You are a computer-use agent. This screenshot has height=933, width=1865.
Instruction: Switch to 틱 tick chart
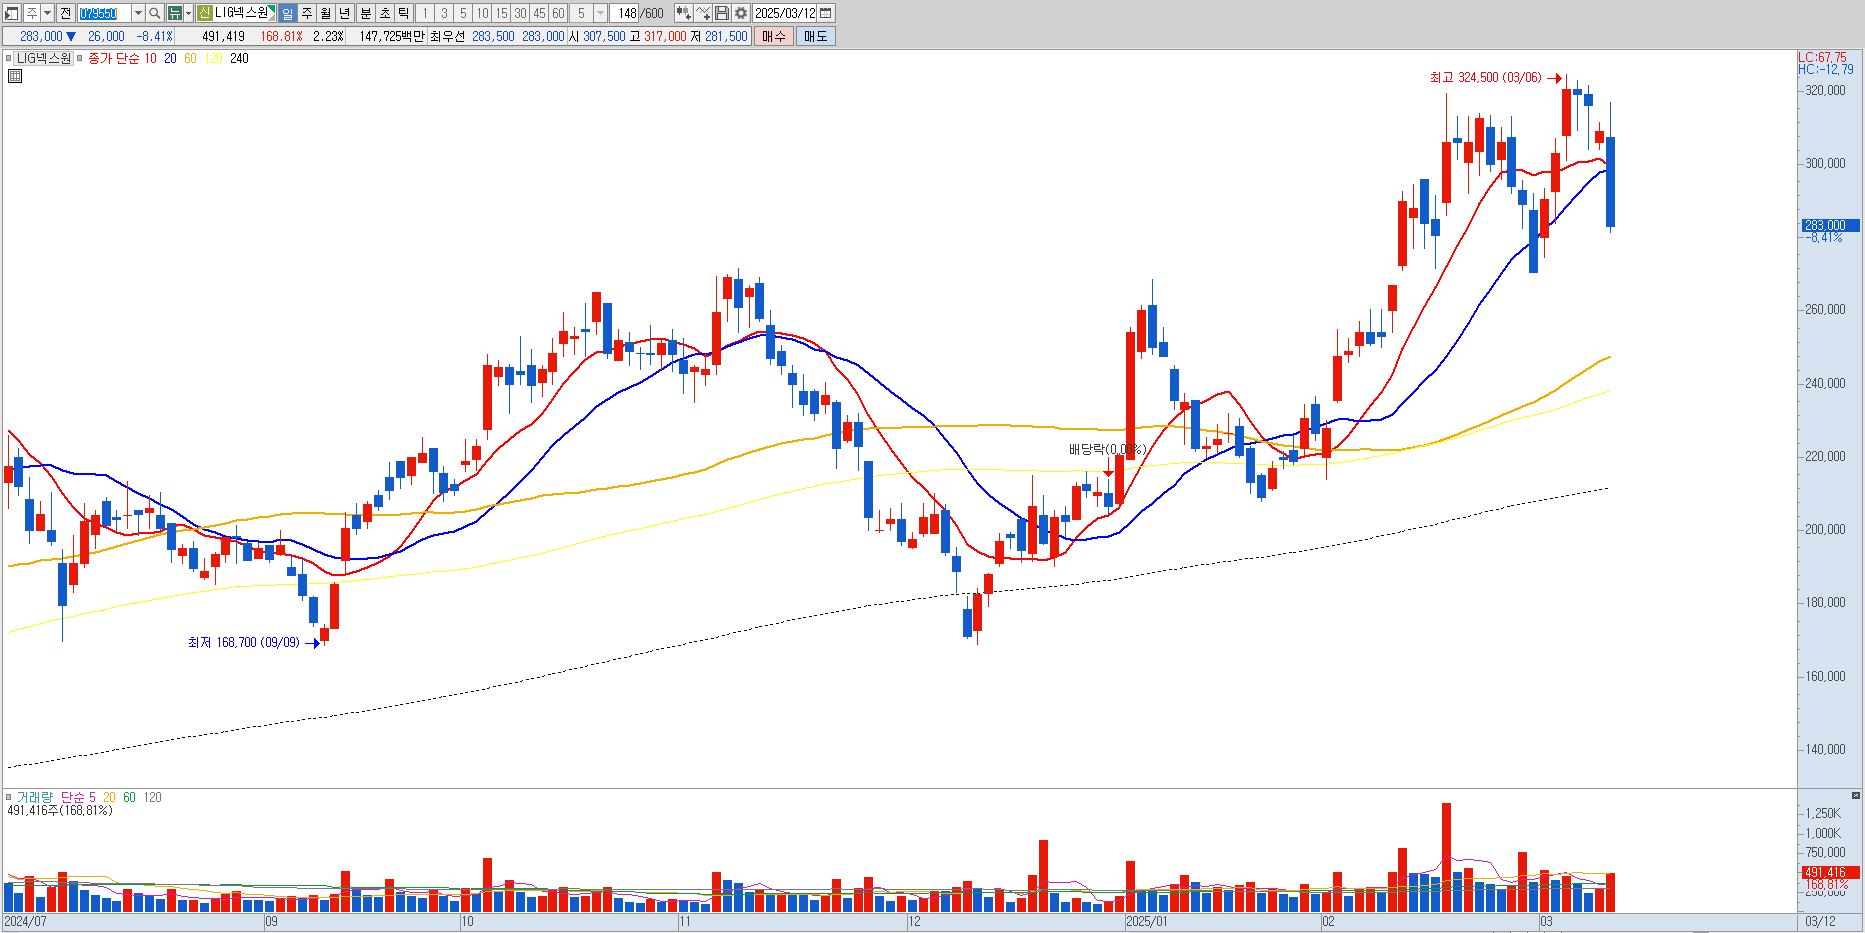[403, 13]
